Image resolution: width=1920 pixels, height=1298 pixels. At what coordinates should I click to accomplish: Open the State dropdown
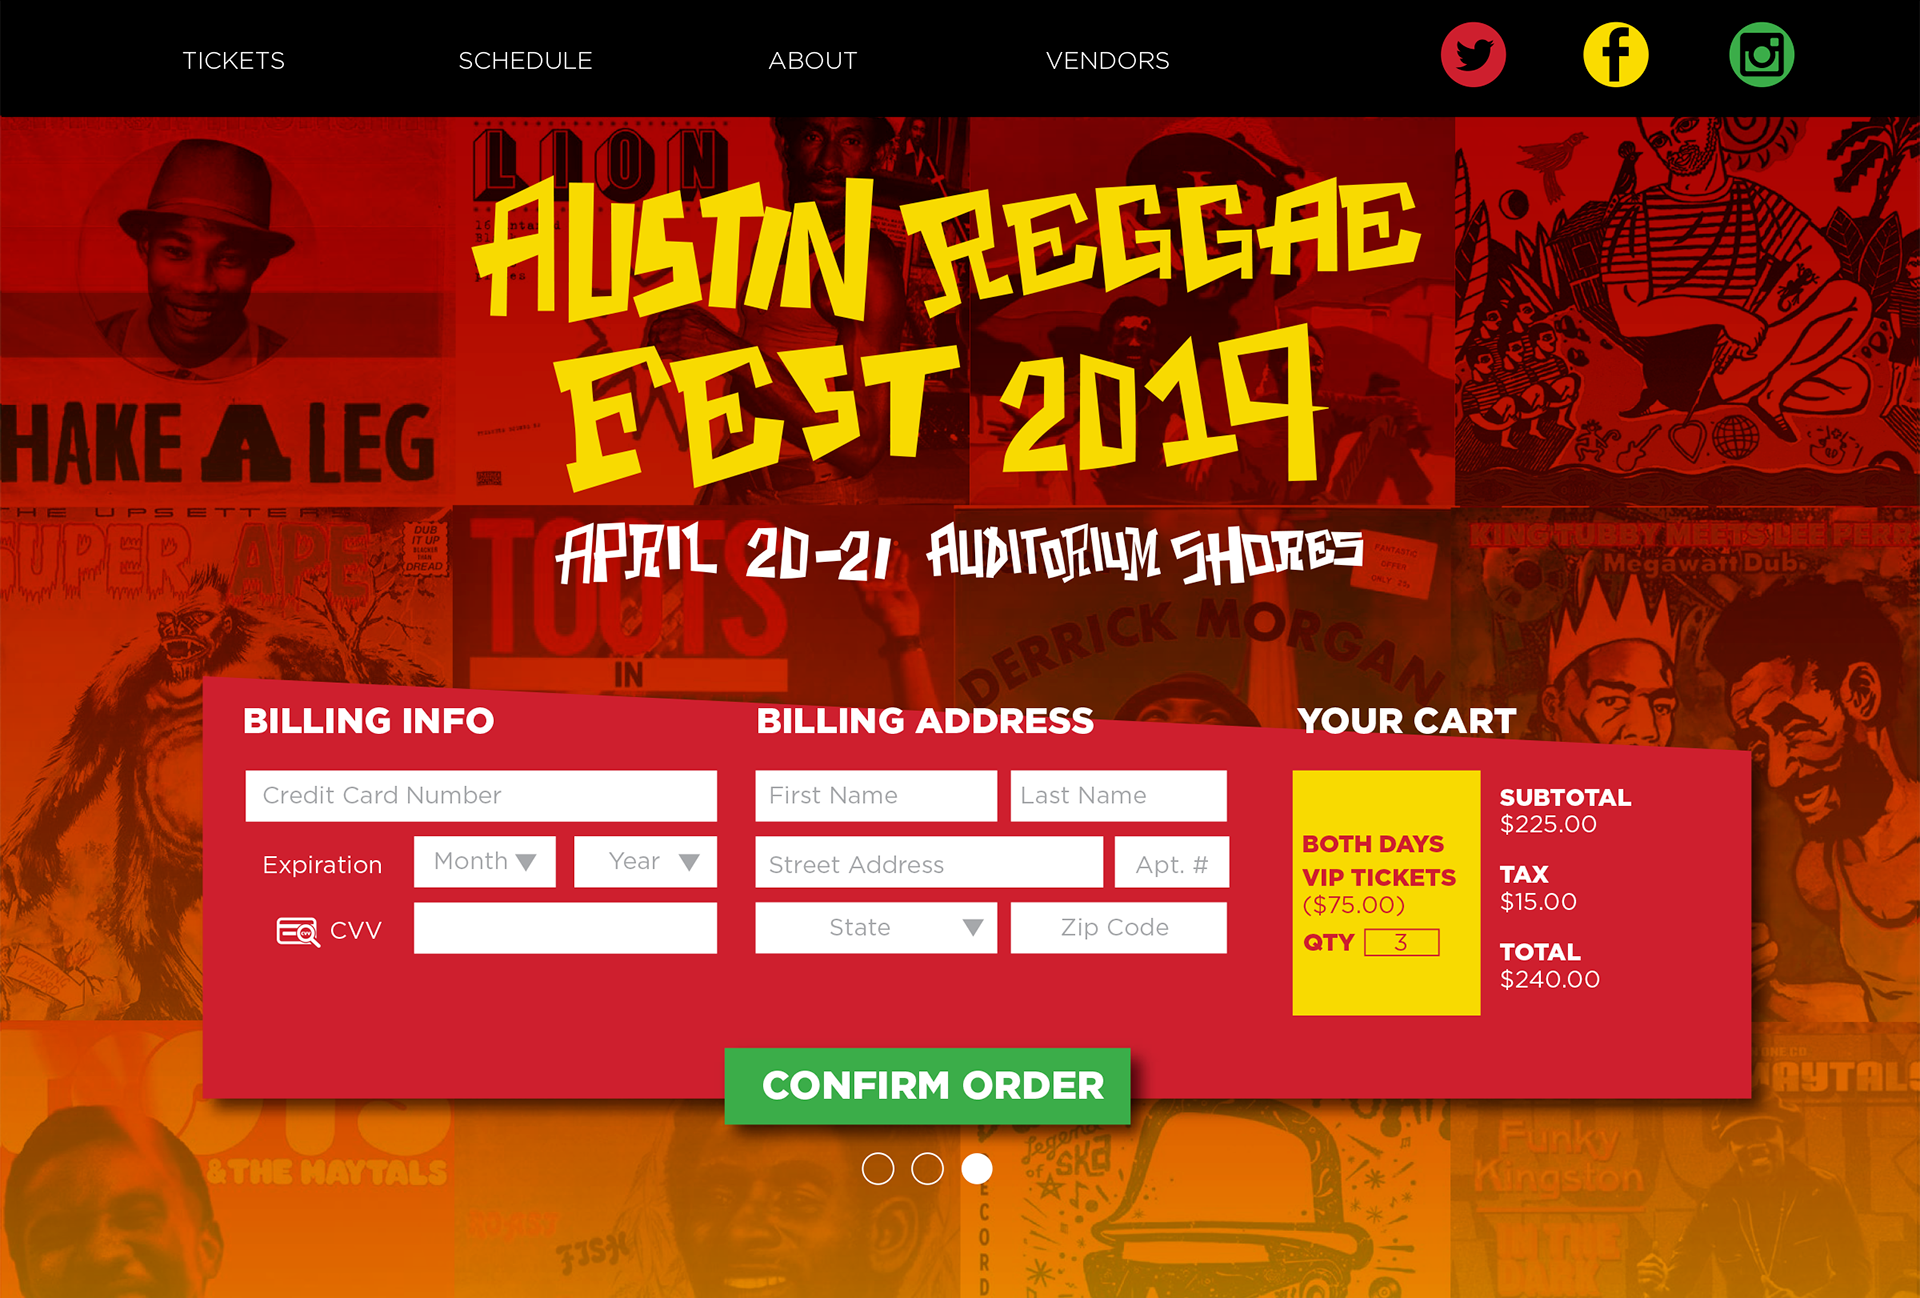(x=876, y=928)
